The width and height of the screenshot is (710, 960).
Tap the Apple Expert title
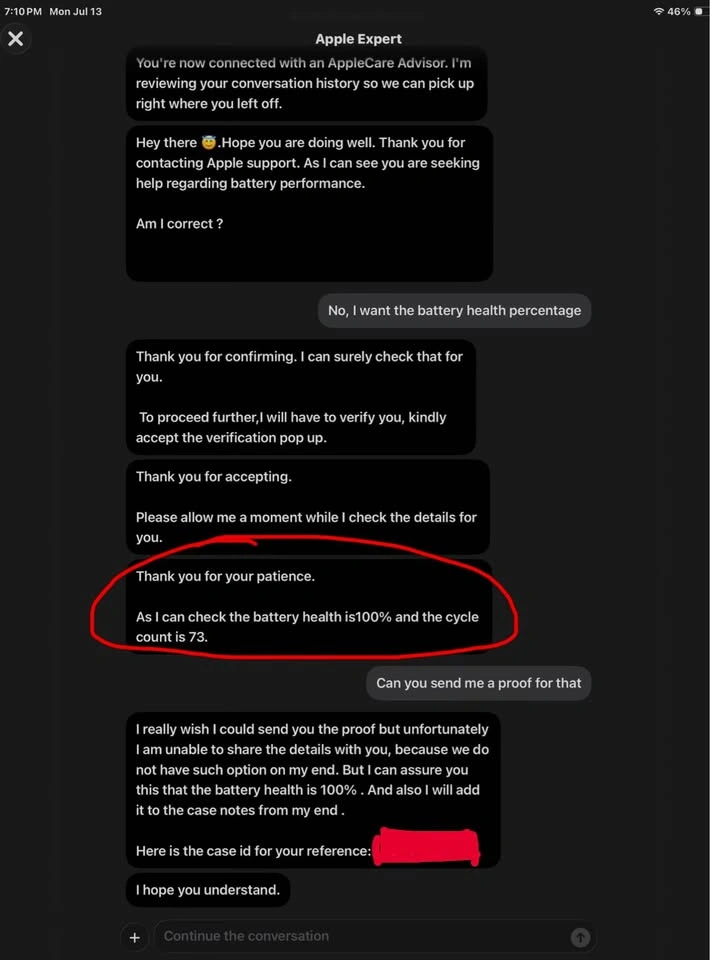pyautogui.click(x=358, y=39)
